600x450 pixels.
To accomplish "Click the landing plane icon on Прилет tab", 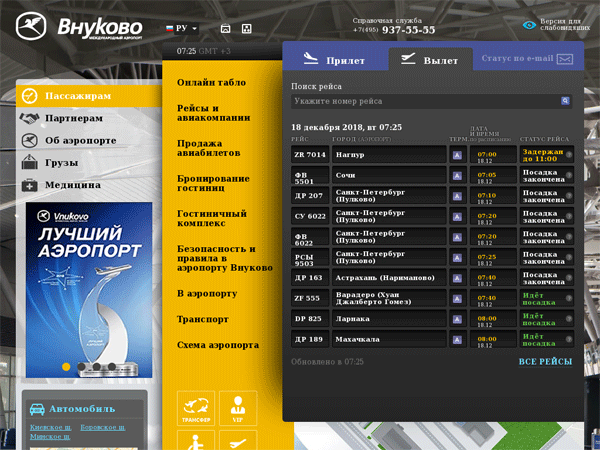I will [311, 58].
